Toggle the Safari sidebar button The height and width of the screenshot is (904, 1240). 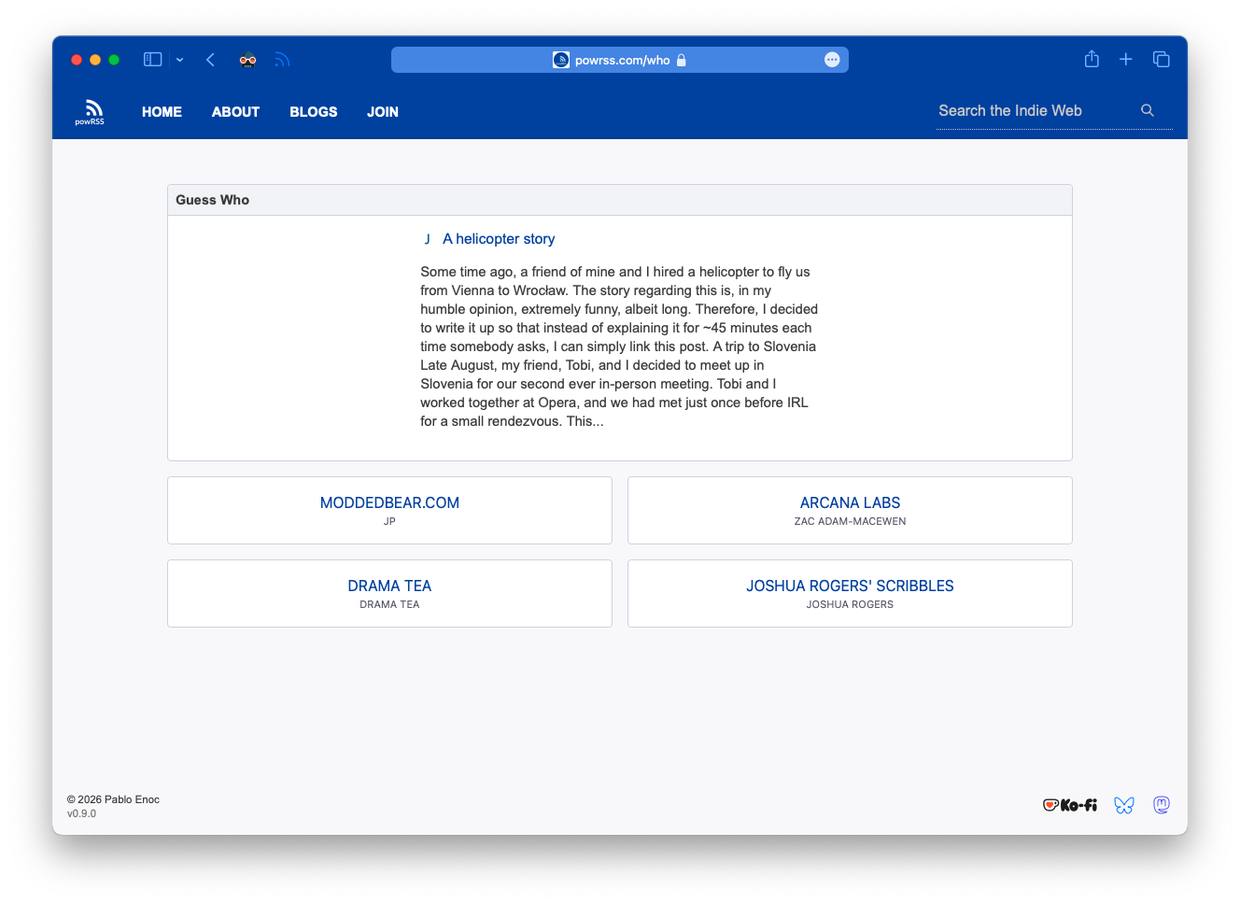pyautogui.click(x=153, y=60)
